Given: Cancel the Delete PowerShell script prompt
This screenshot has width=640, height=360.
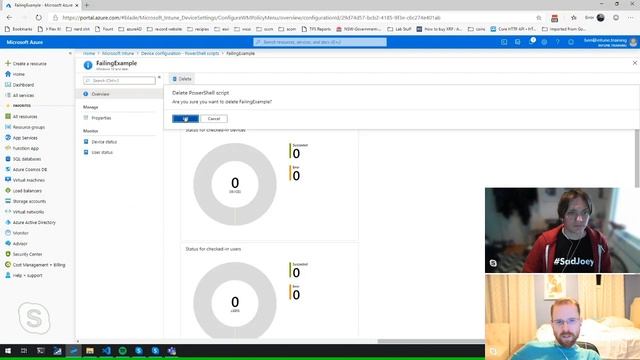Looking at the screenshot, I should click(214, 119).
